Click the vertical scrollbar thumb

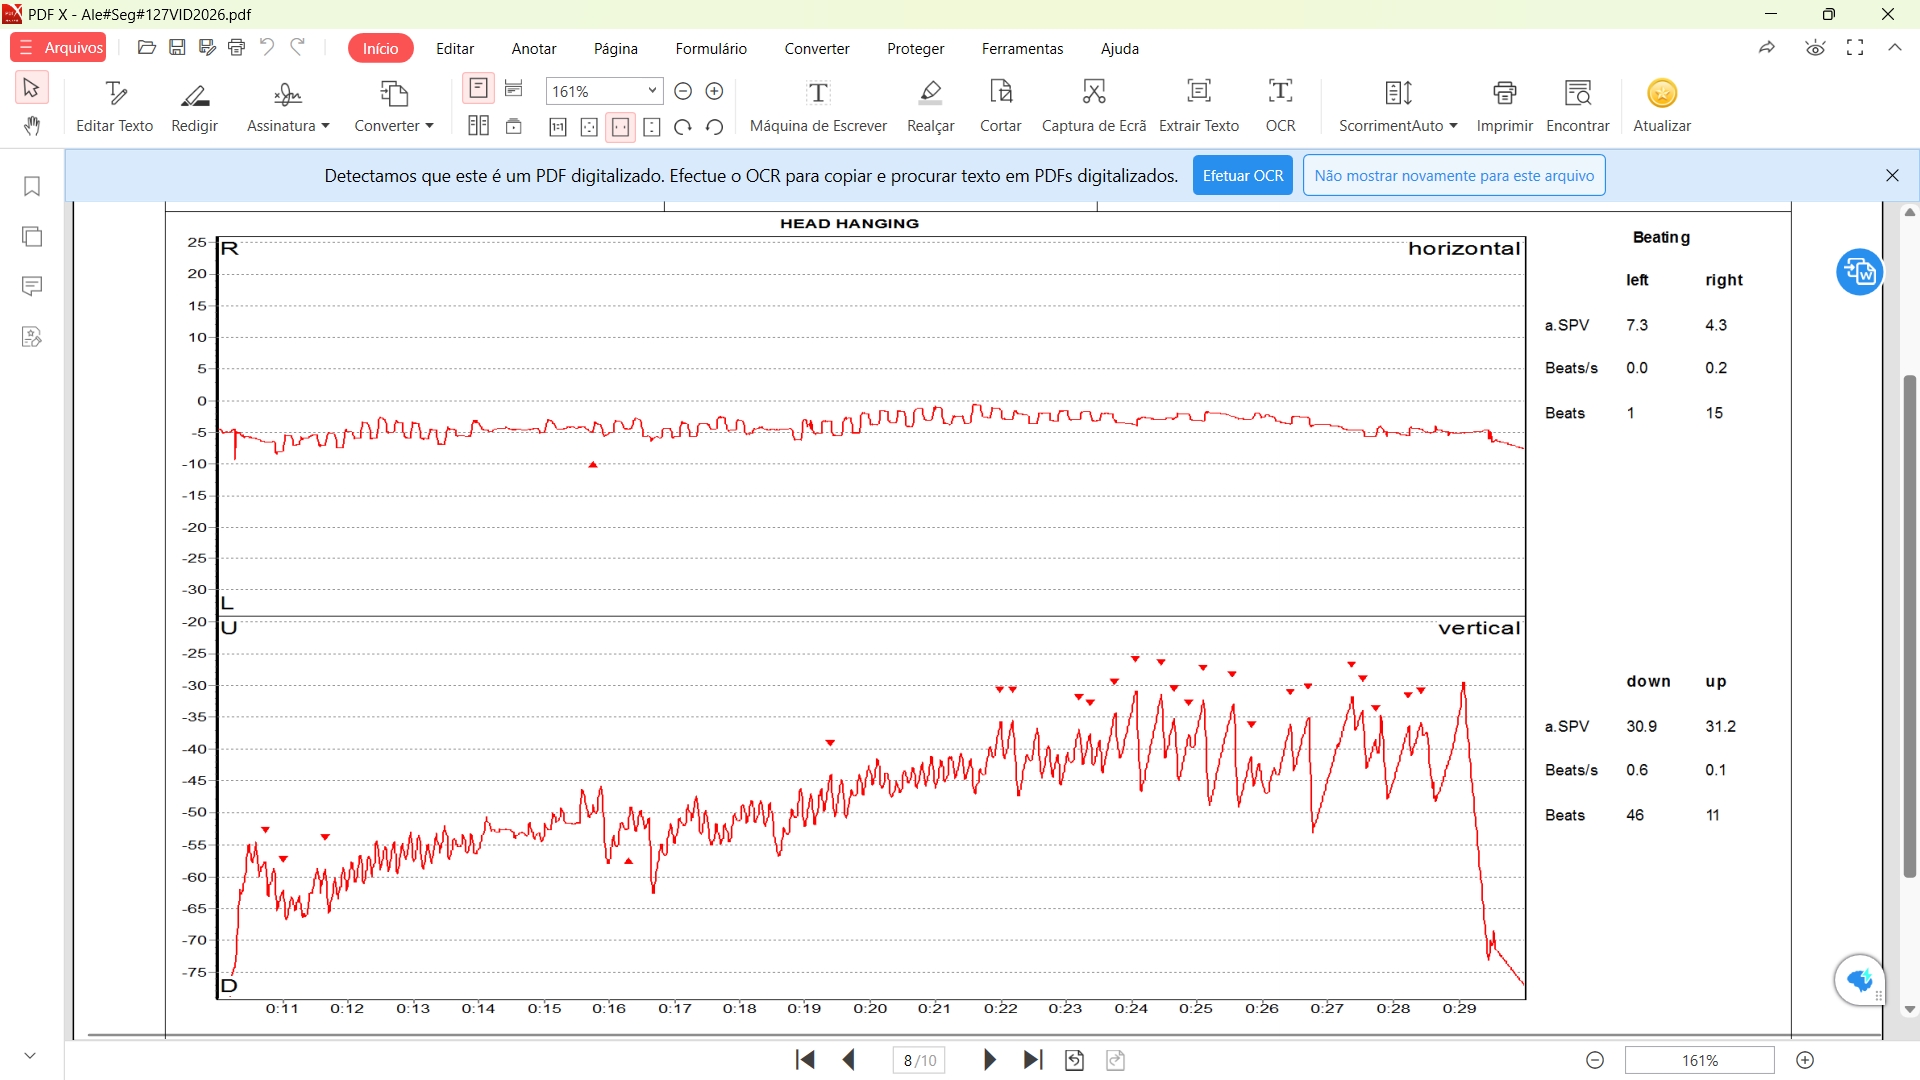(1909, 627)
